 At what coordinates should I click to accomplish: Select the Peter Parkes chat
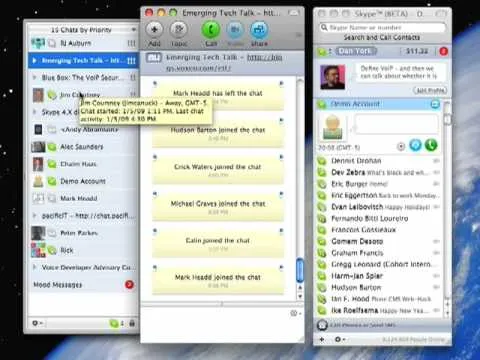pos(83,233)
